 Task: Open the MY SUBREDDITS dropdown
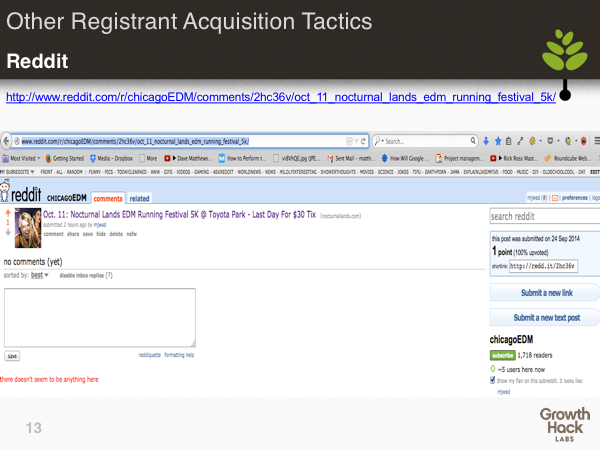17,172
